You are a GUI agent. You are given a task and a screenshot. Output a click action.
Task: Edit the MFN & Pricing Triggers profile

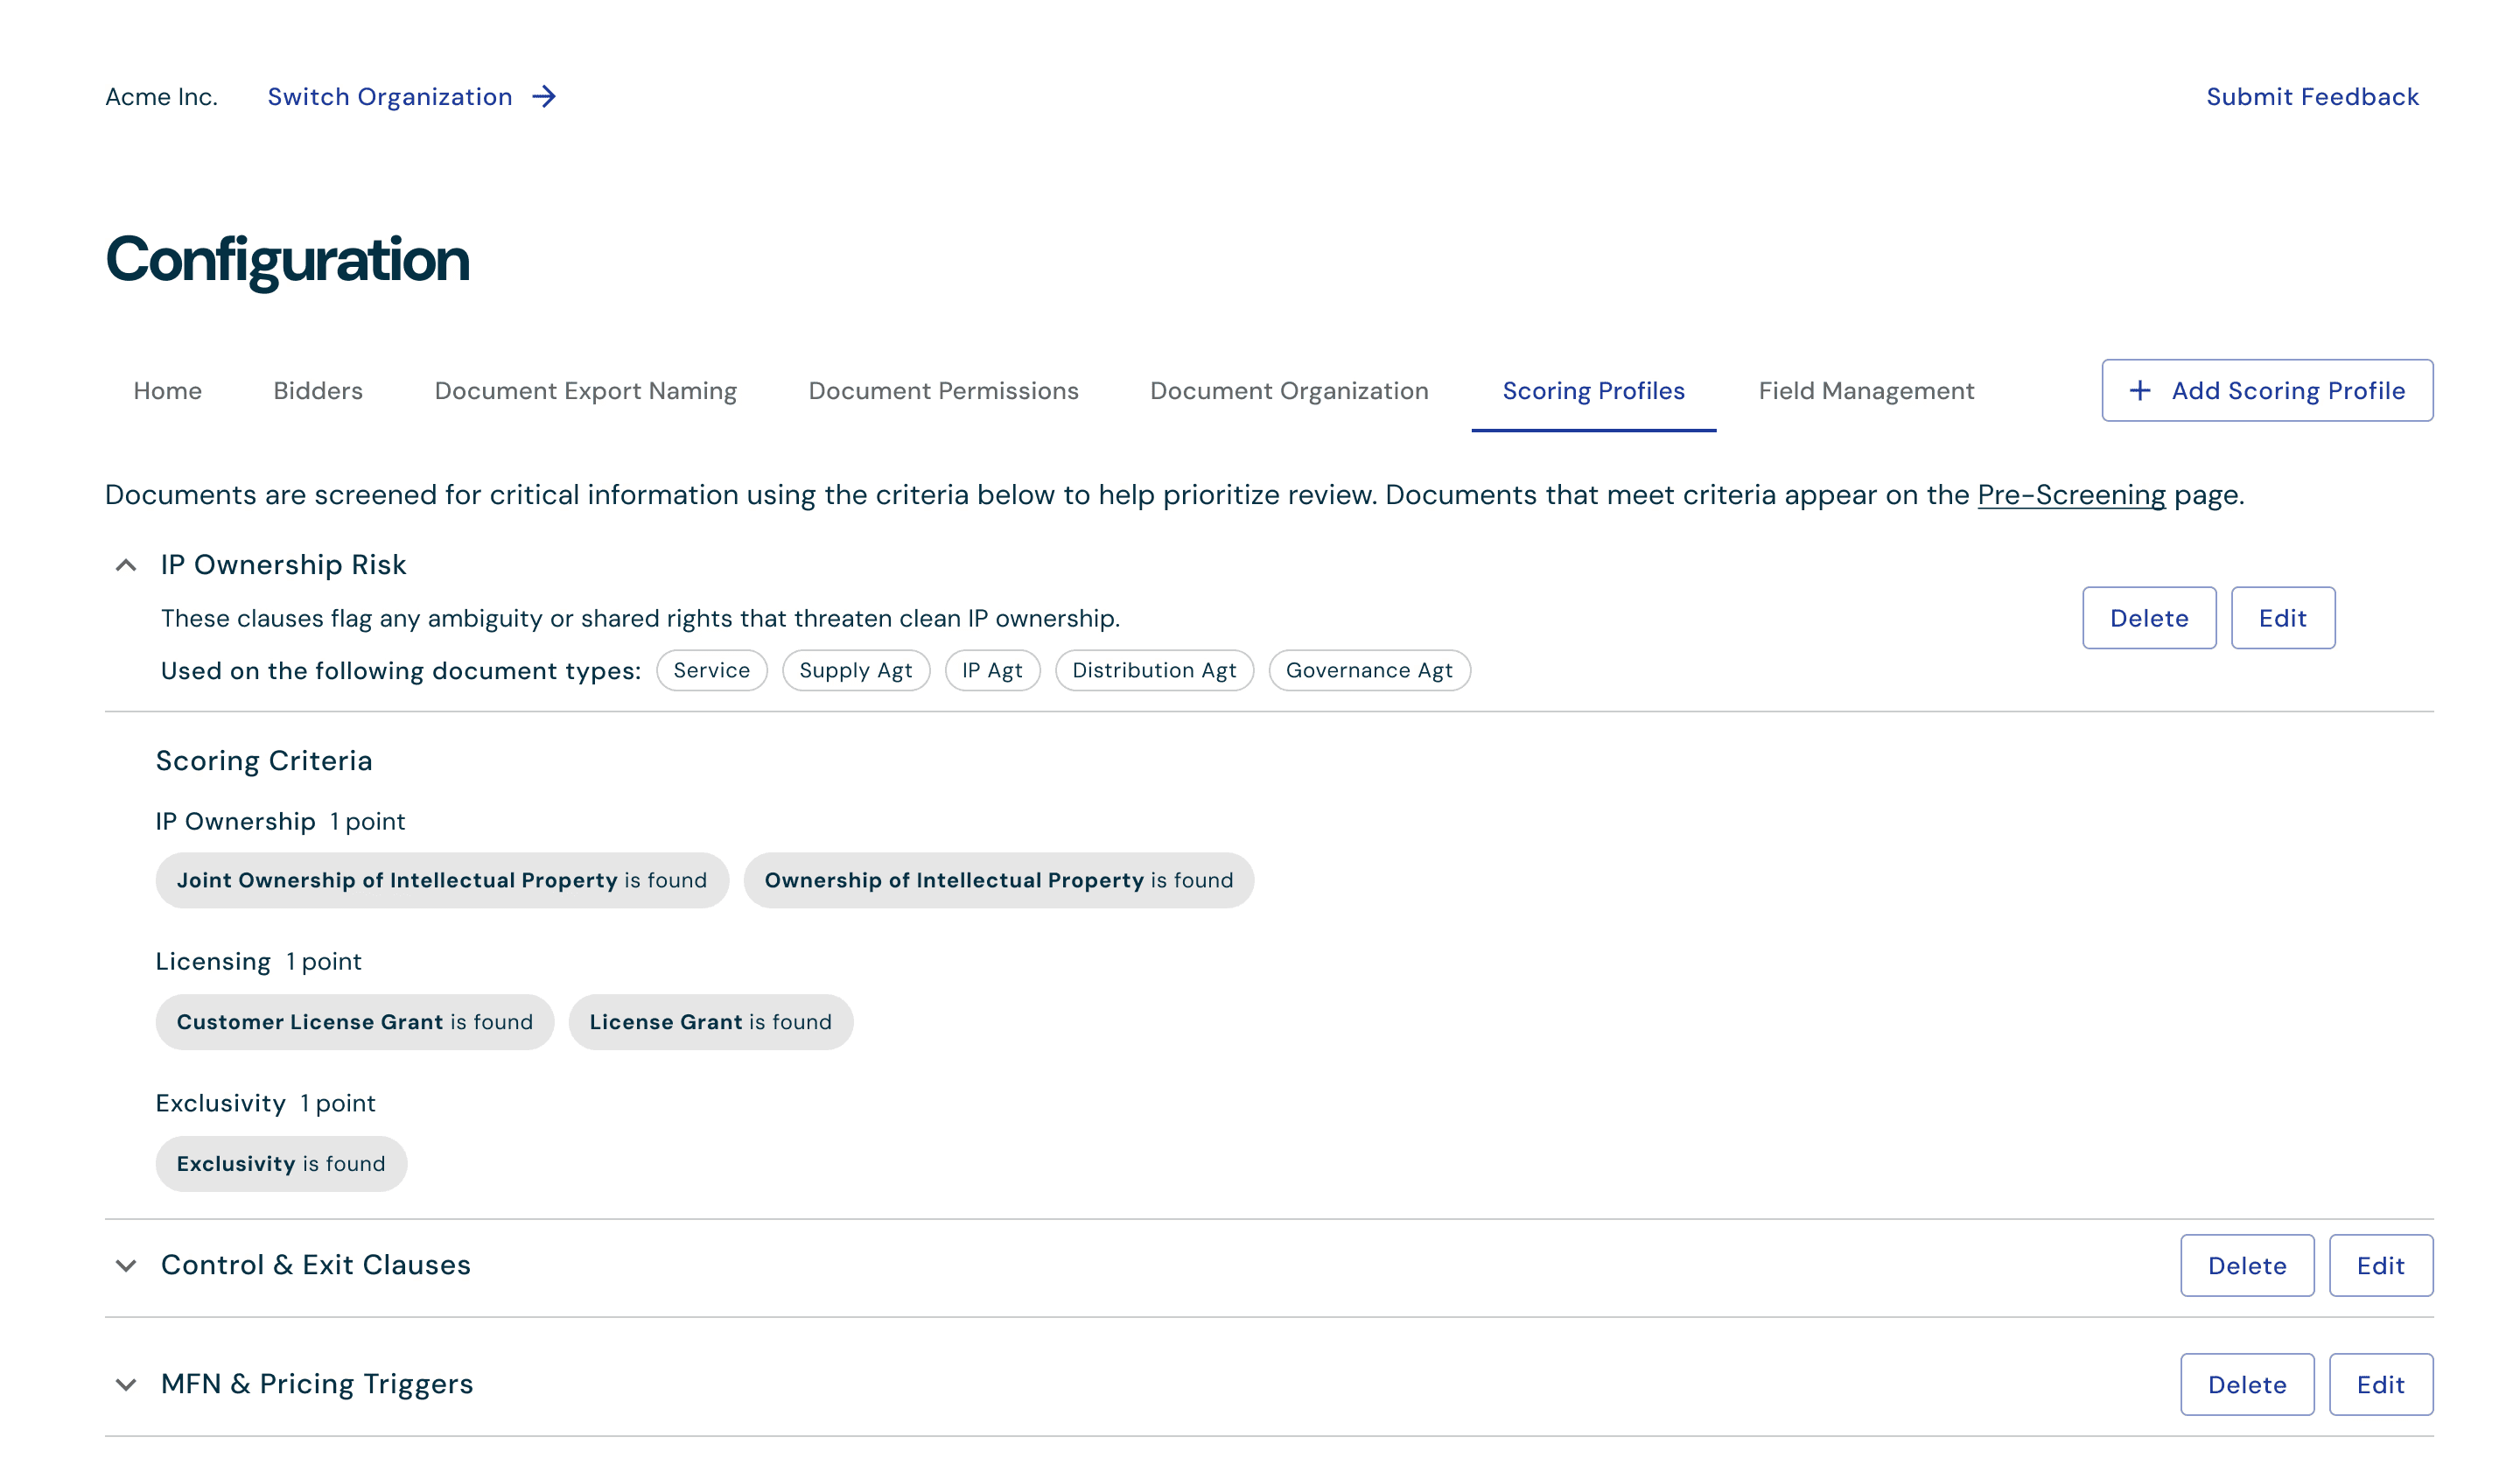[x=2380, y=1385]
